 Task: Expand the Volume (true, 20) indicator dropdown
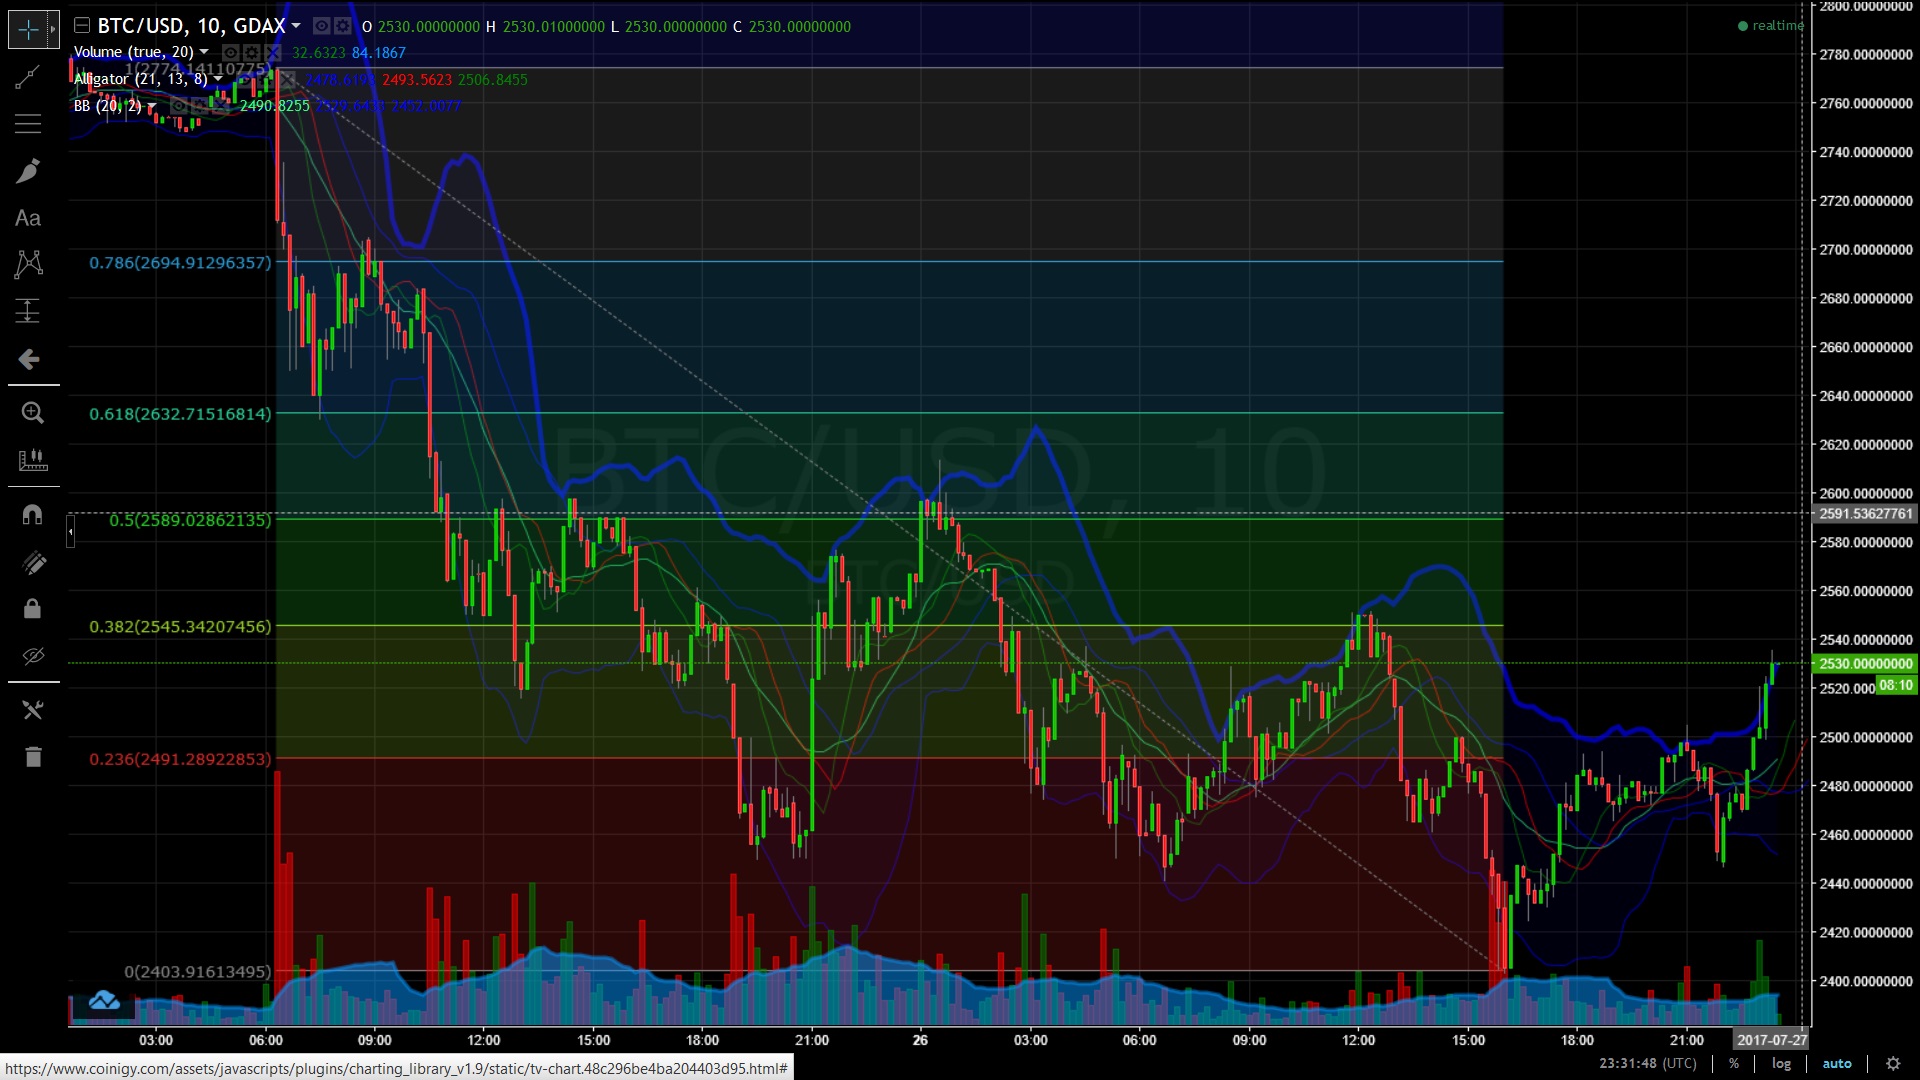coord(204,52)
